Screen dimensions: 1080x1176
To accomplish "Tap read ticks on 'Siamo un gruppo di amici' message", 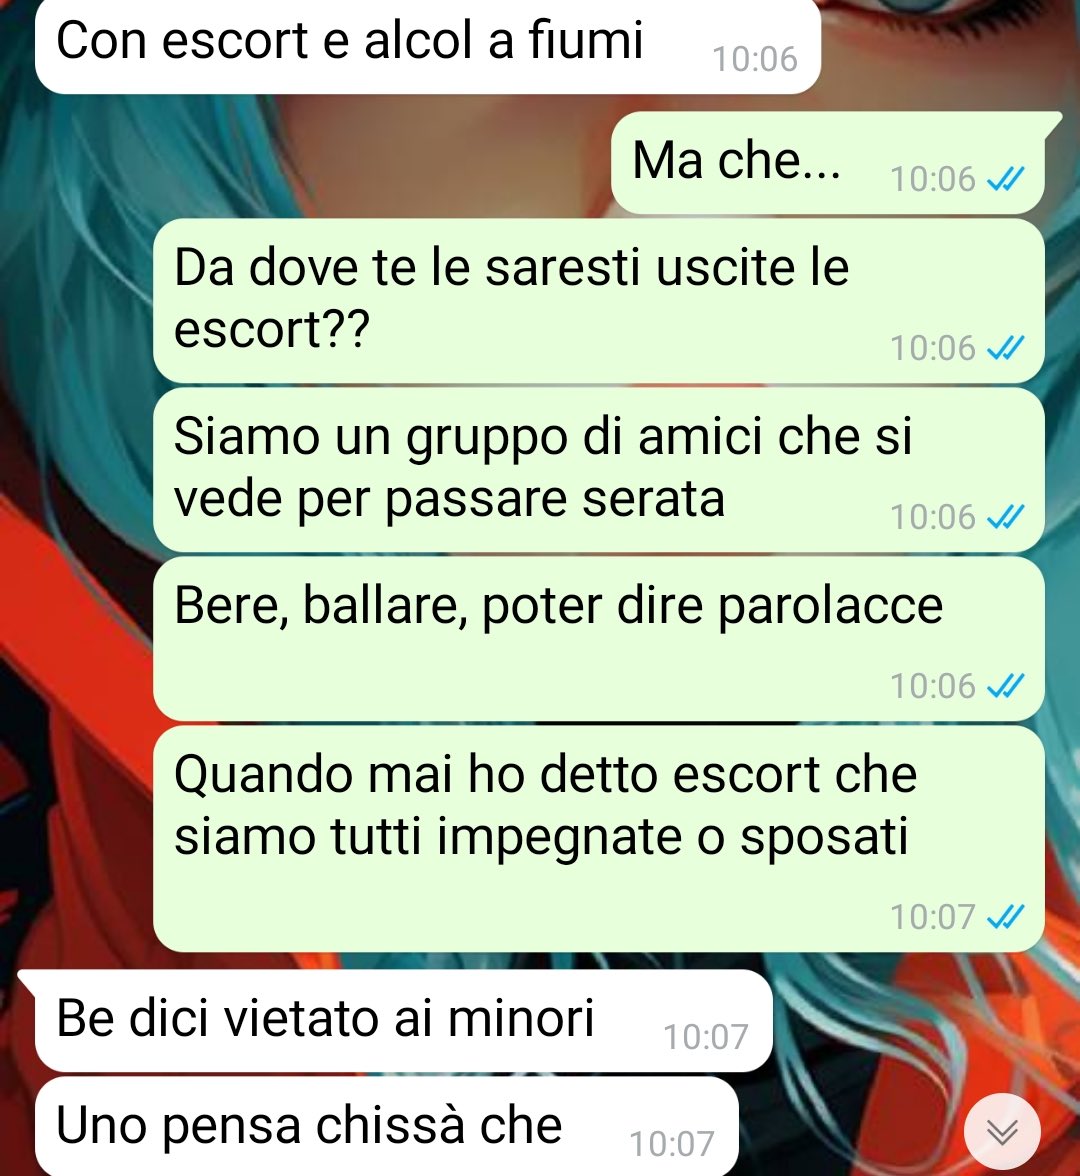I will [x=1005, y=517].
